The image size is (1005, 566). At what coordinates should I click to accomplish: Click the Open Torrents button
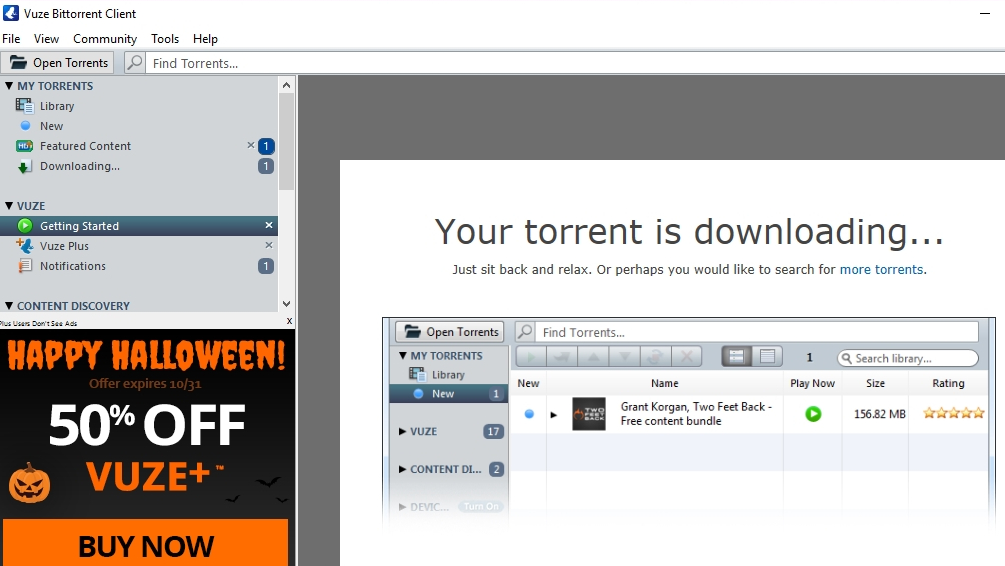coord(58,63)
